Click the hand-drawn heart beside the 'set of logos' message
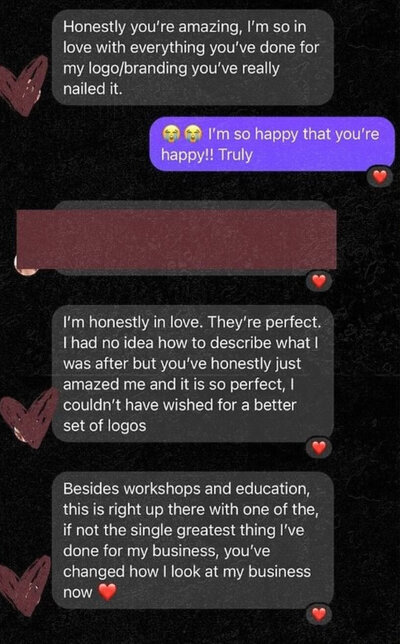Screen dimensions: 400x644 [28, 418]
